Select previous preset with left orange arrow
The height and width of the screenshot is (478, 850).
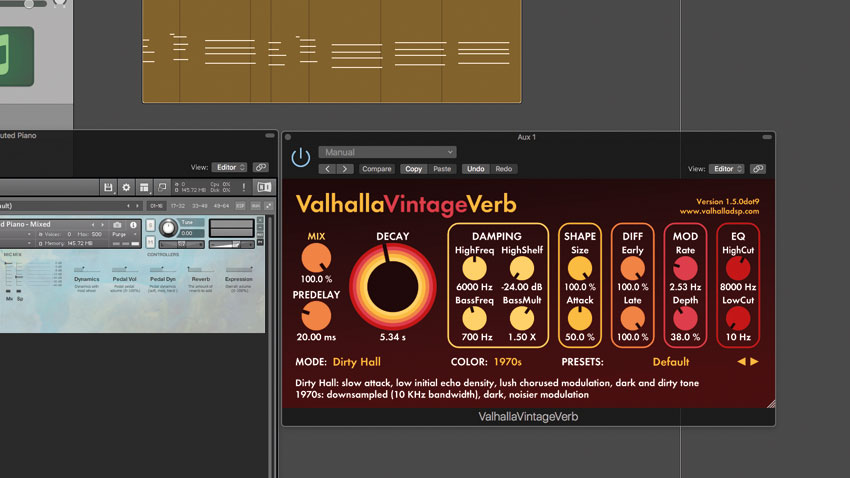coord(741,361)
